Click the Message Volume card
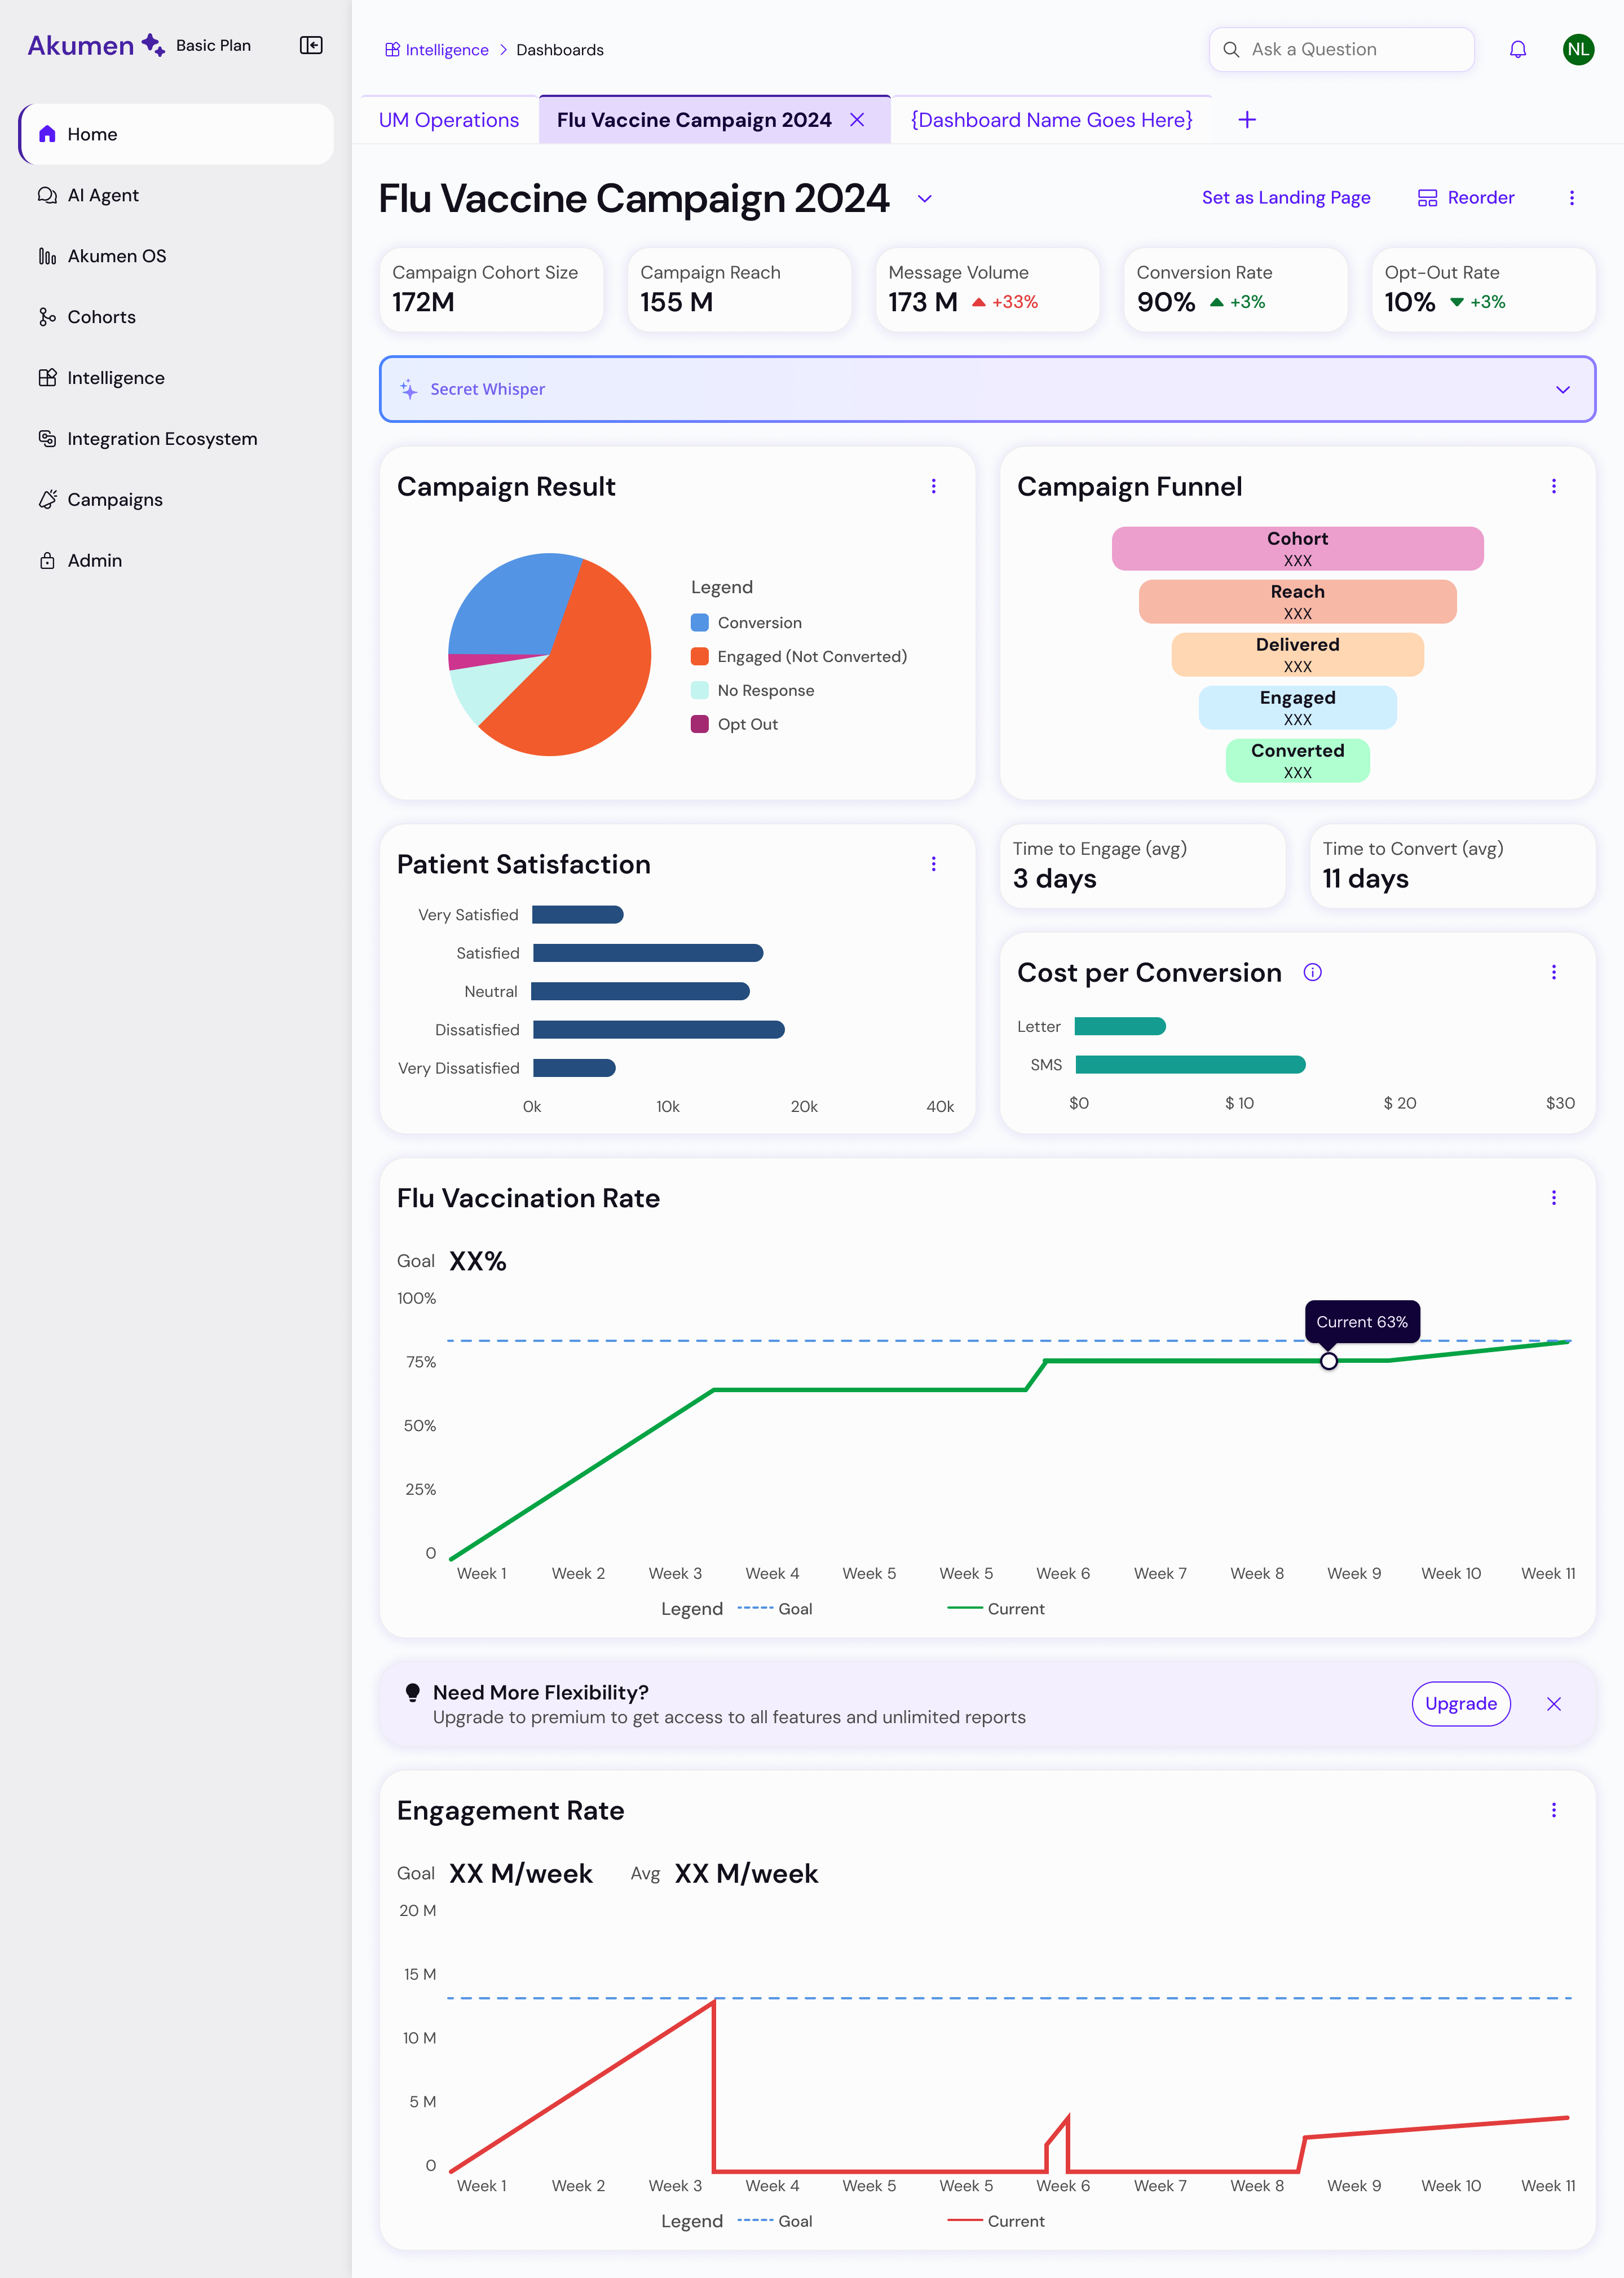Viewport: 1624px width, 2278px height. pos(987,289)
